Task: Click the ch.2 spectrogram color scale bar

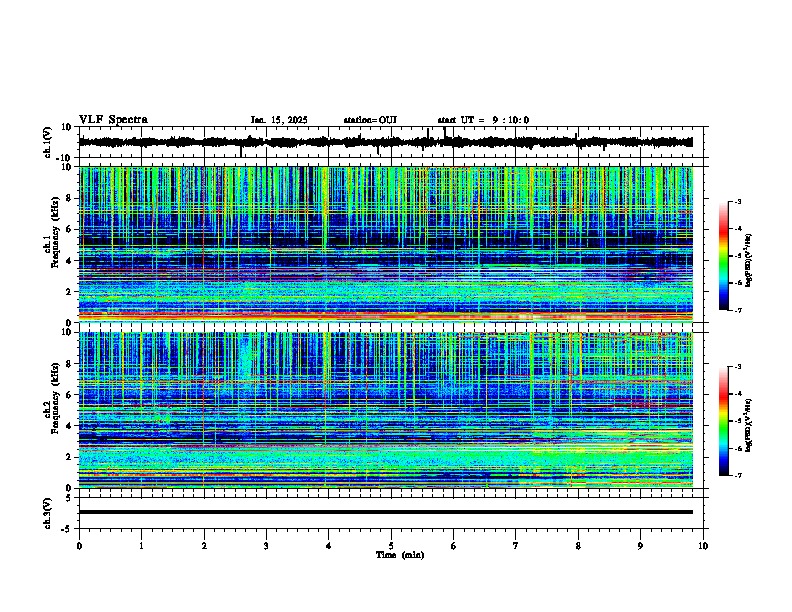Action: point(723,421)
